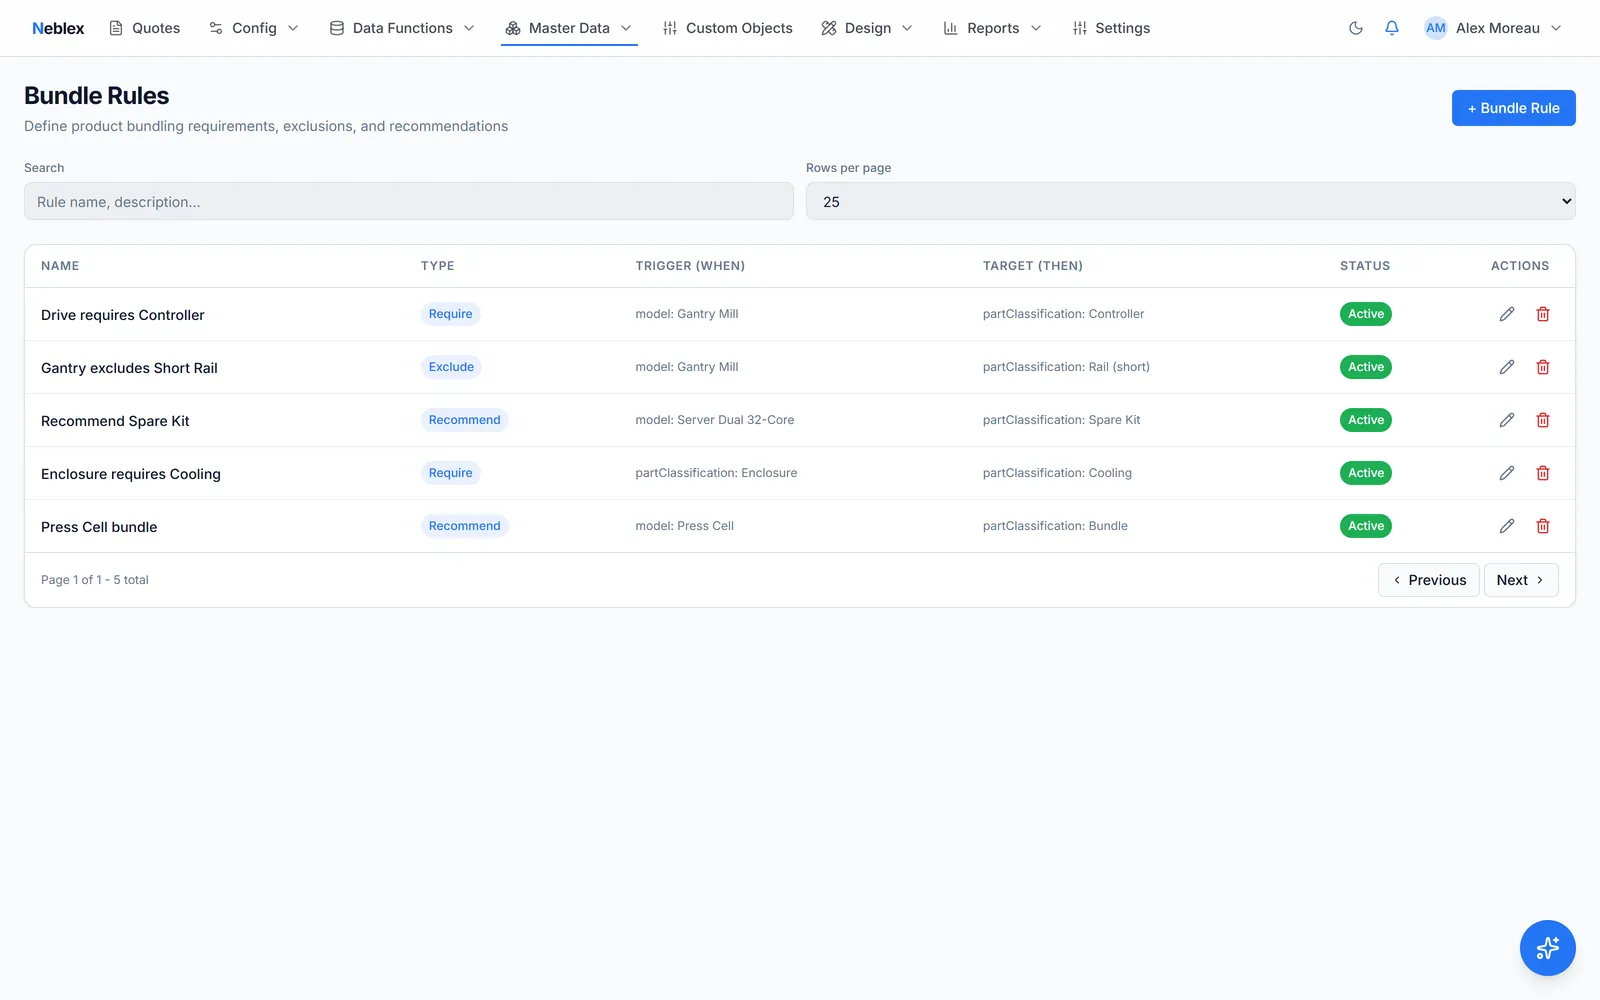Delete the Enclosure requires Cooling rule
Screen dimensions: 1600x1000
[x=1543, y=473]
